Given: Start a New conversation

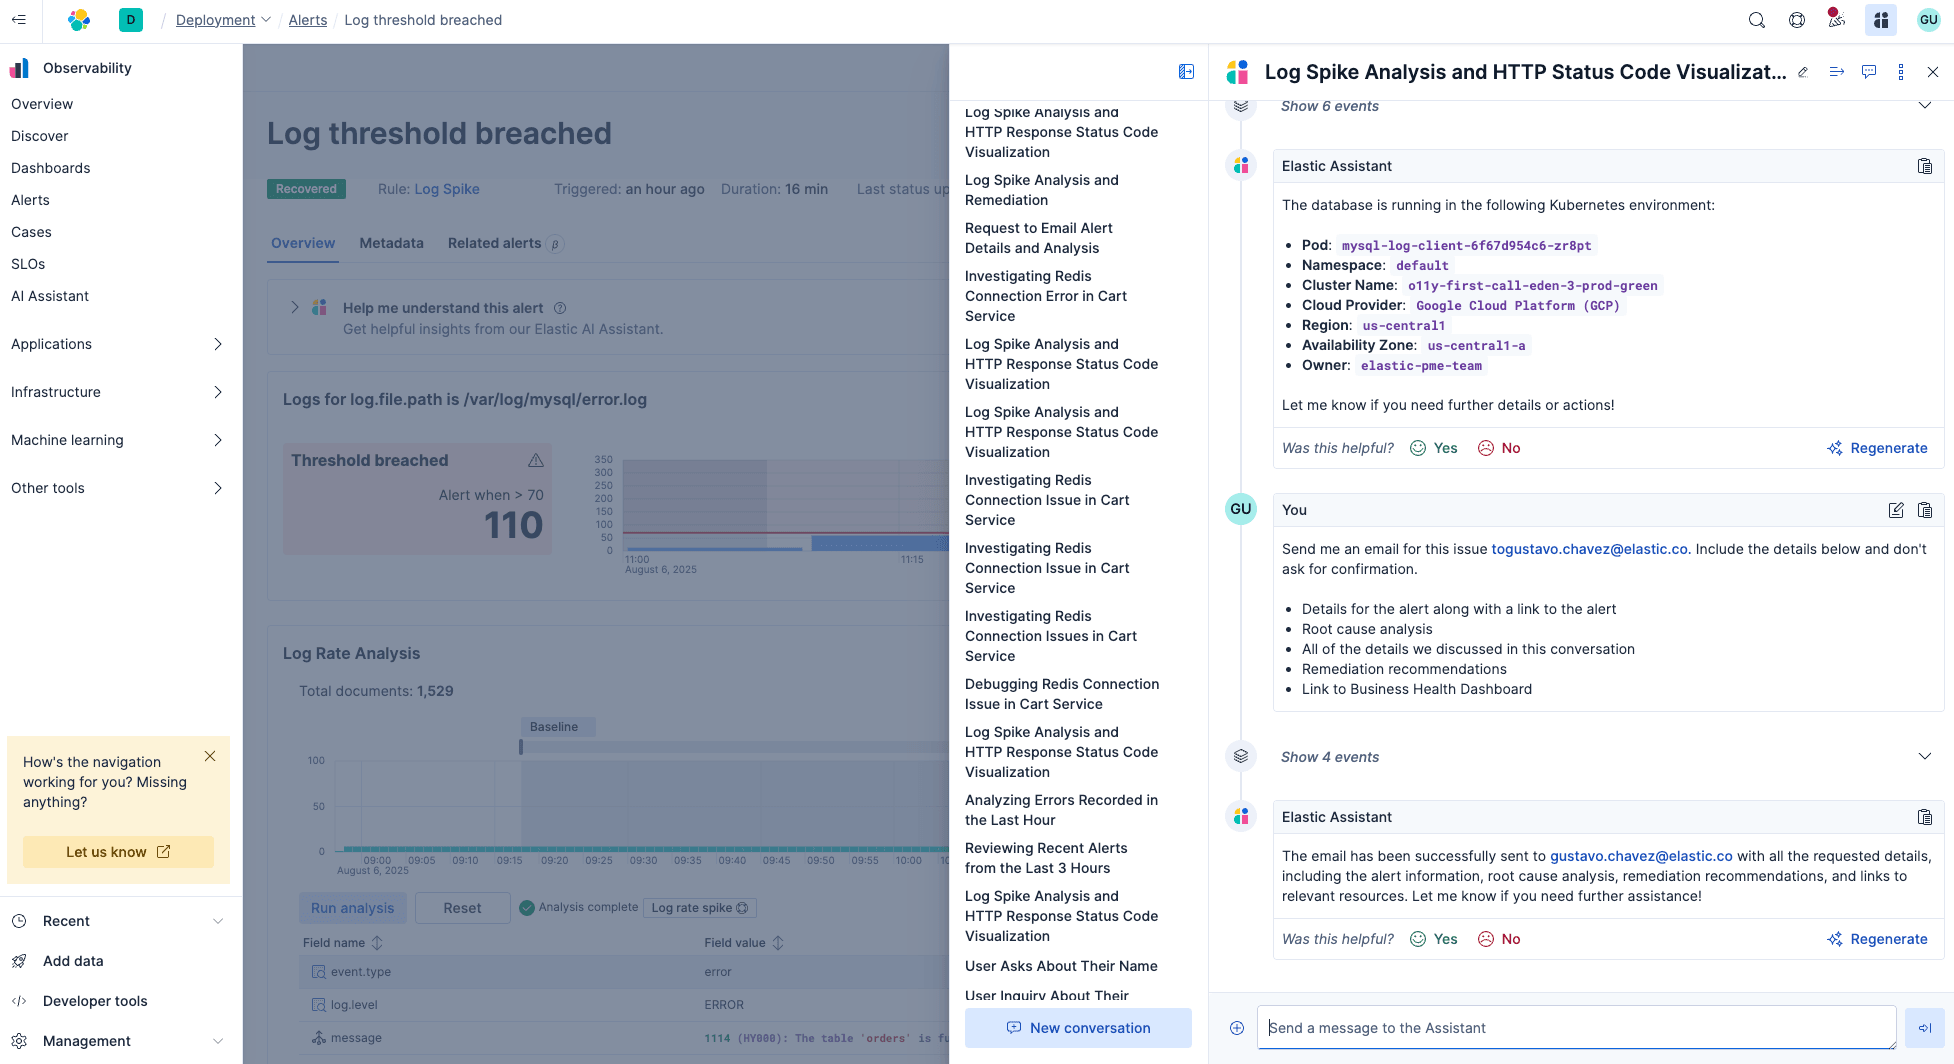Looking at the screenshot, I should [1078, 1028].
